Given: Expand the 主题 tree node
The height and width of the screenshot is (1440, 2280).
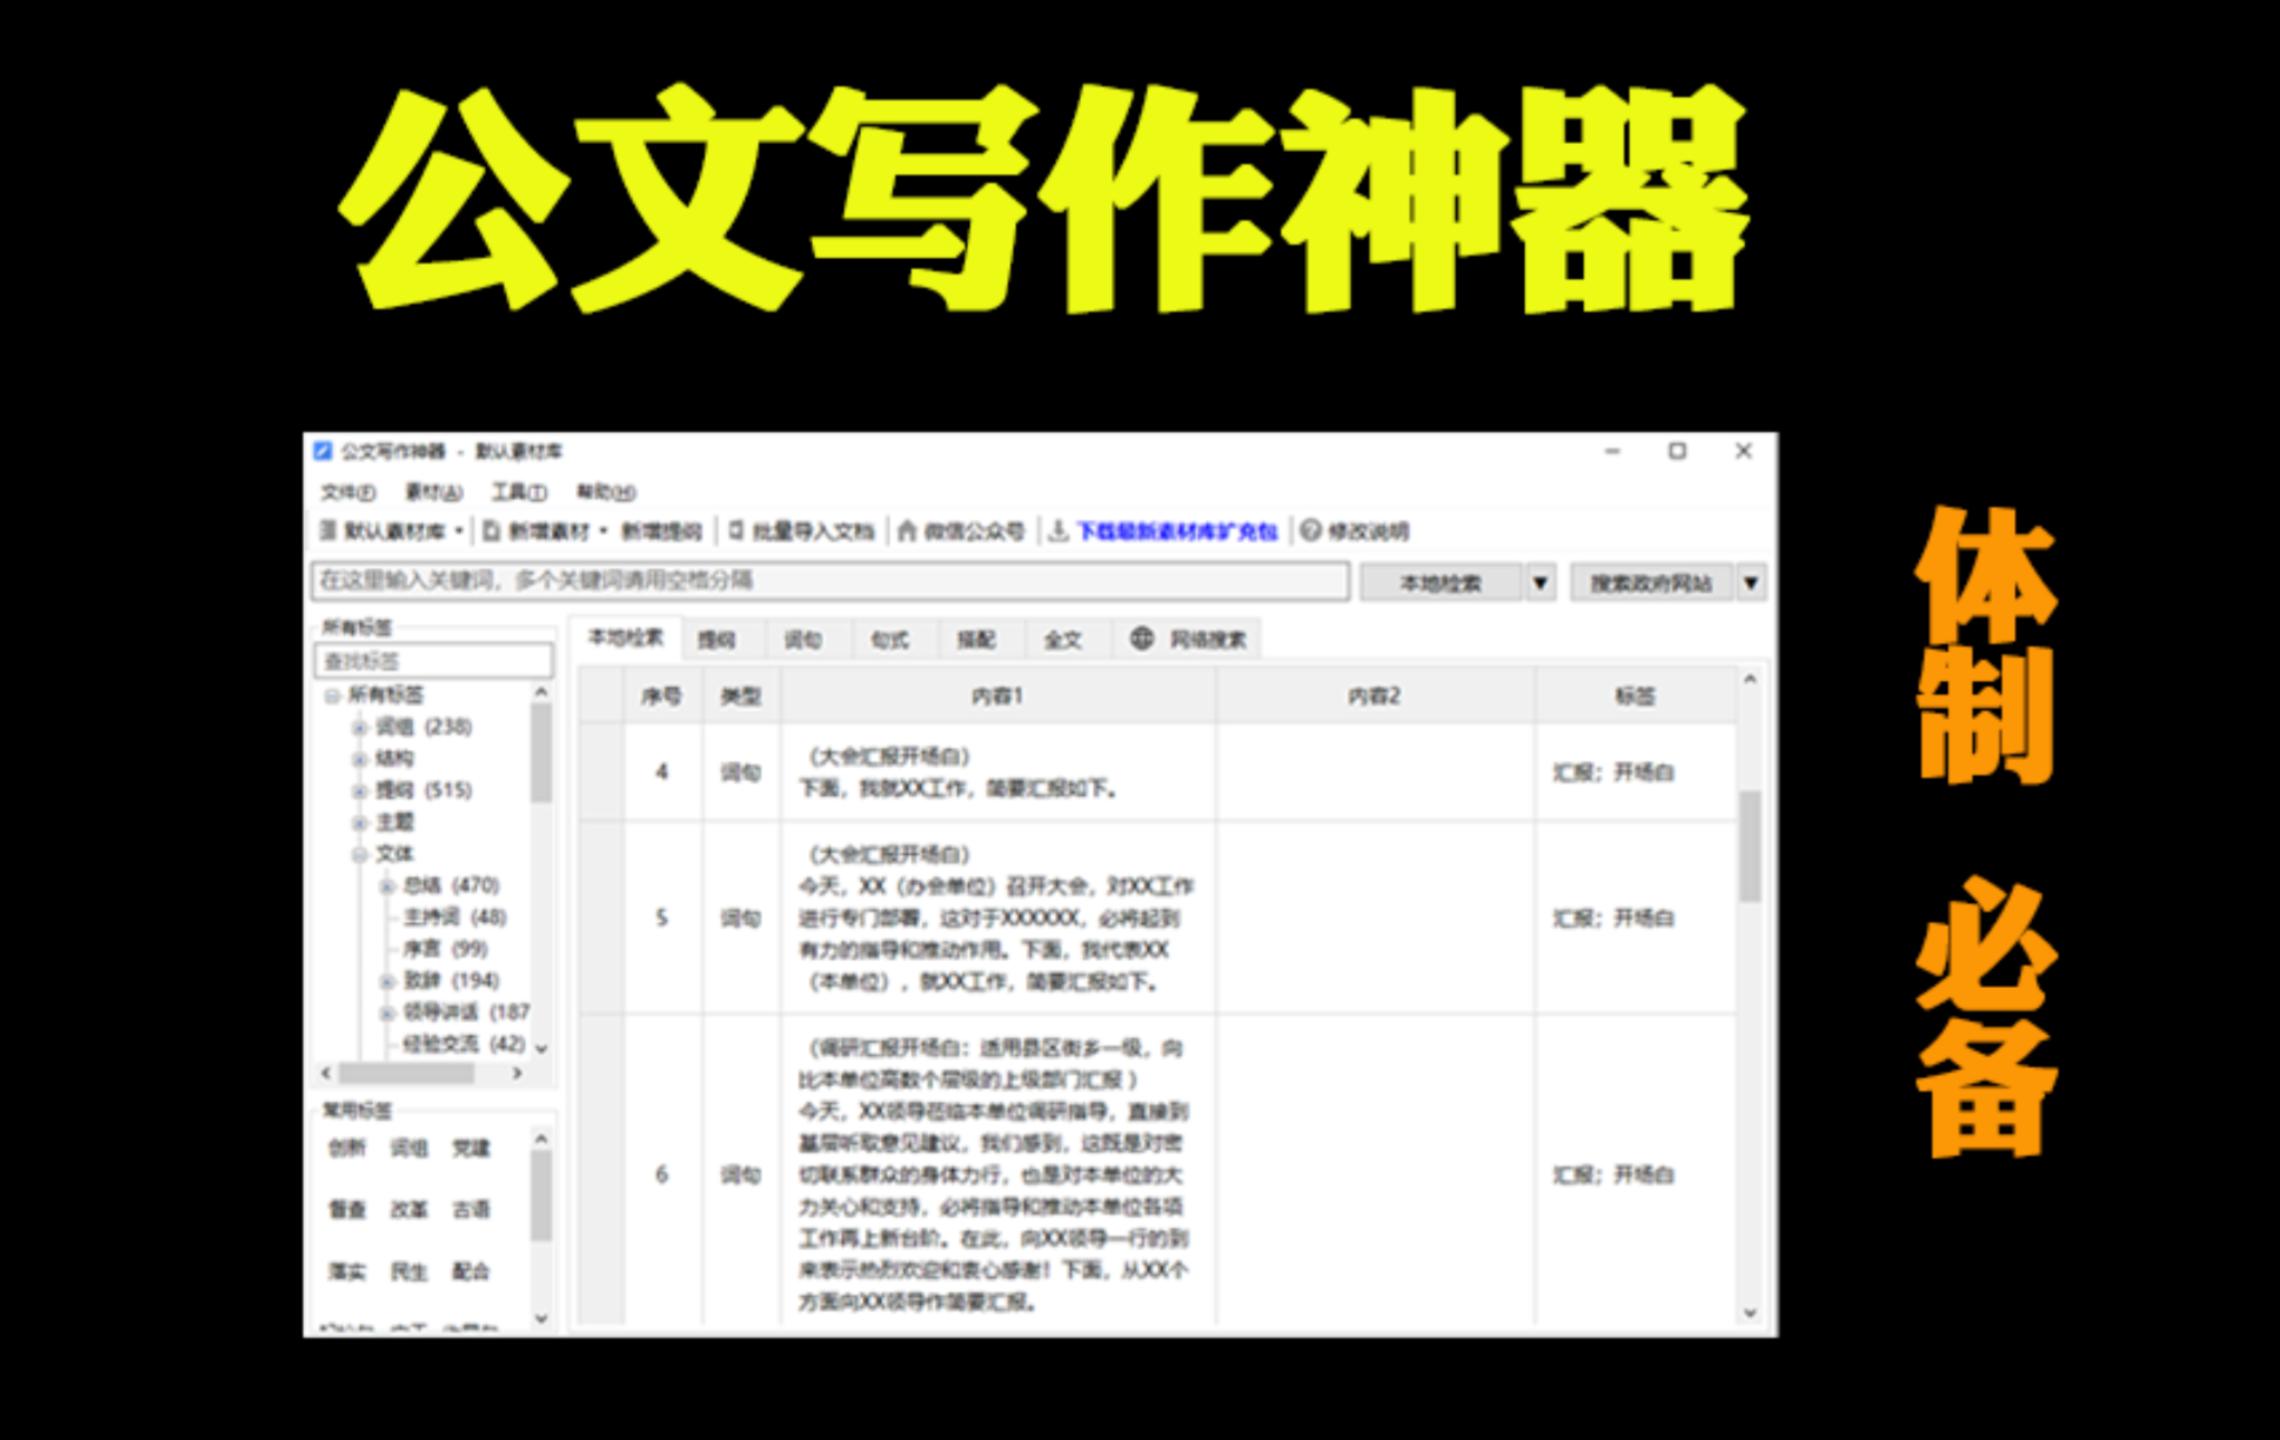Looking at the screenshot, I should point(360,823).
